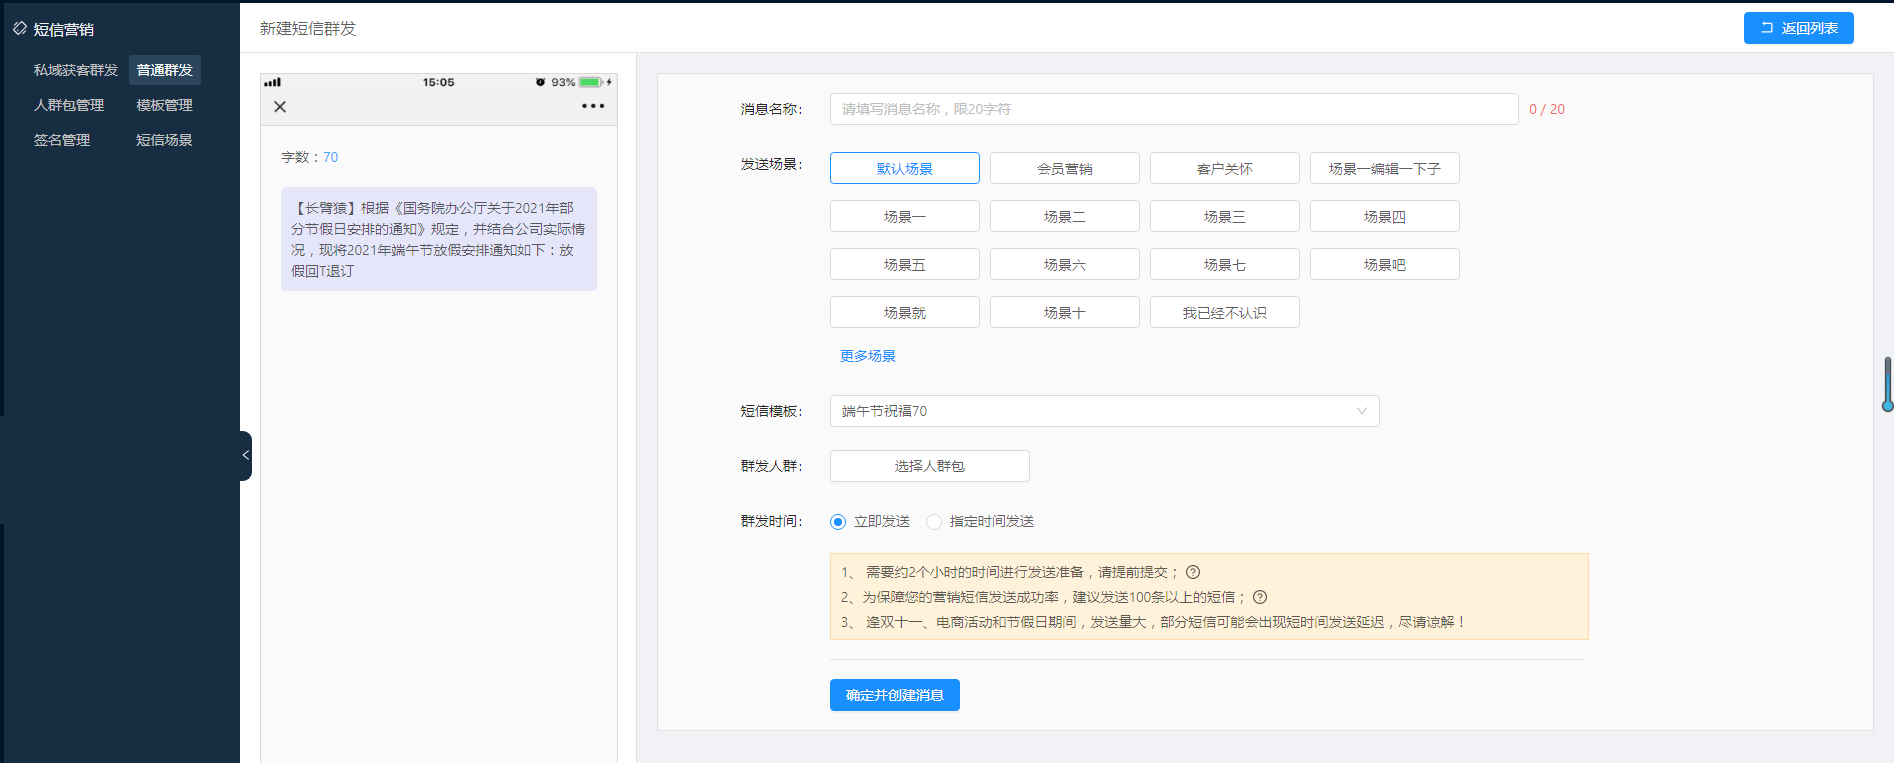Select 我已经不认识 scene button
Screen dimensions: 1894x763
1225,312
